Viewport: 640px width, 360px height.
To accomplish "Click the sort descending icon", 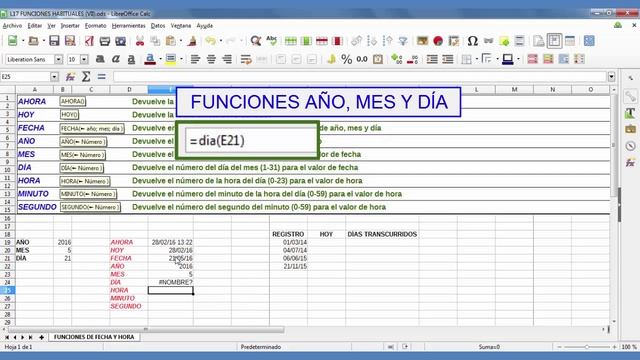I will coord(387,41).
